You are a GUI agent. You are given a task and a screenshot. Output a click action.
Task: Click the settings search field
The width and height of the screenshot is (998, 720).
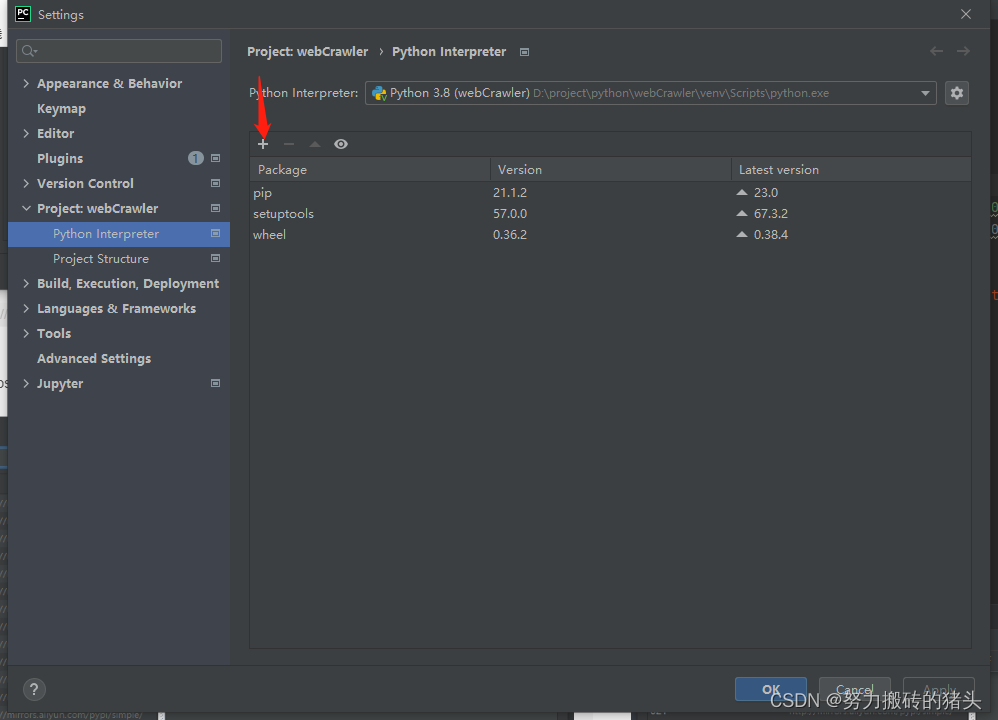pyautogui.click(x=119, y=51)
